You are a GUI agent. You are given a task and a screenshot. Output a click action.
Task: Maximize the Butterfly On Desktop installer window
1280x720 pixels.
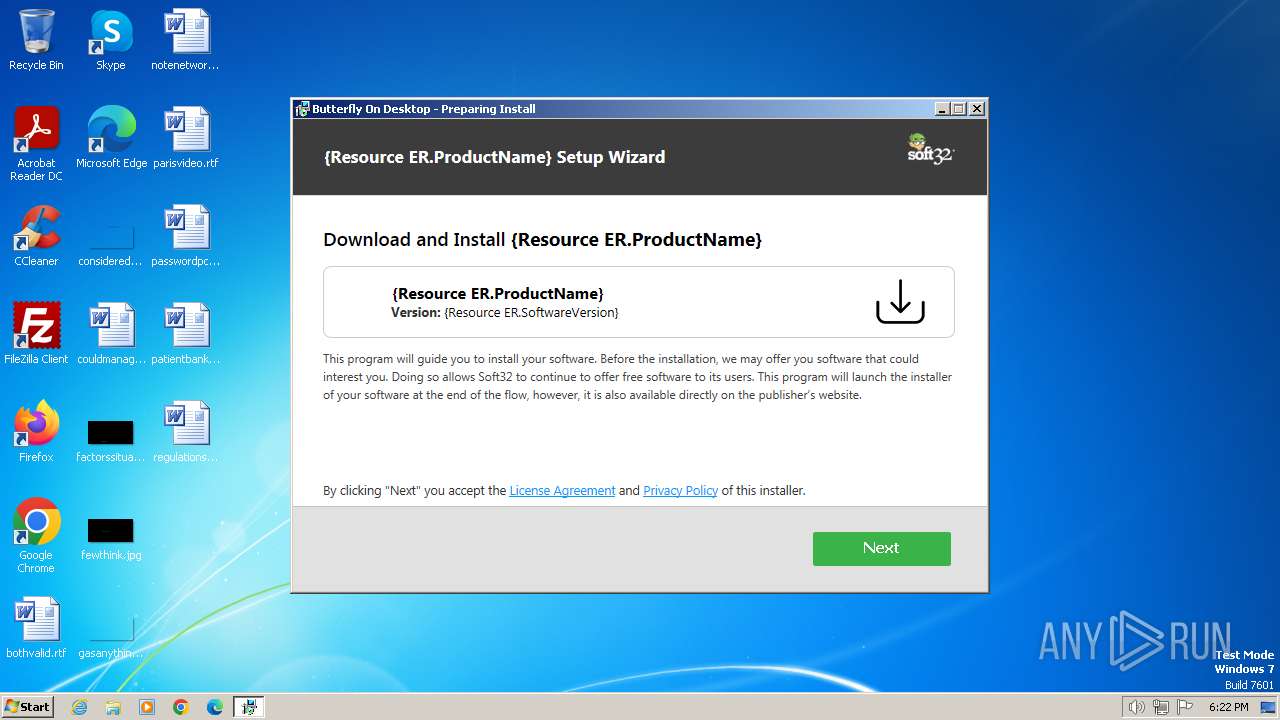click(x=958, y=109)
